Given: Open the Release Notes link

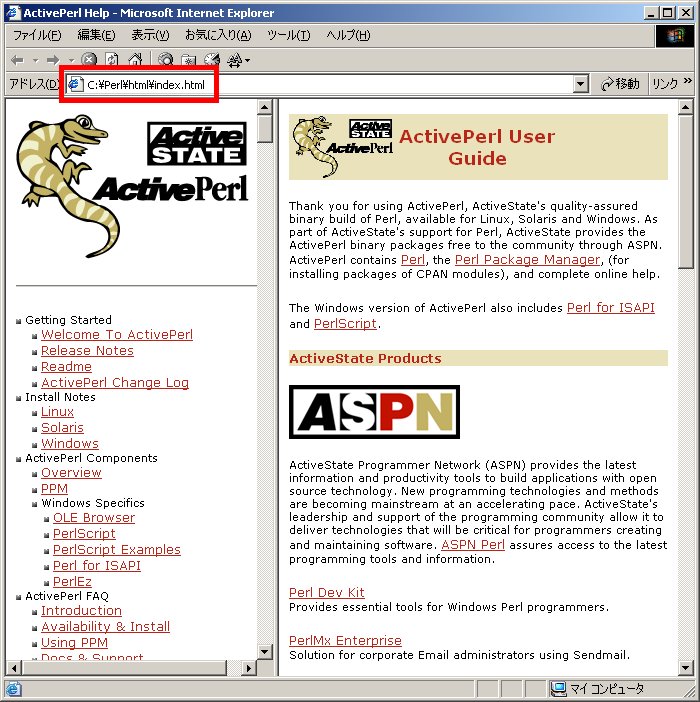Looking at the screenshot, I should click(x=87, y=351).
